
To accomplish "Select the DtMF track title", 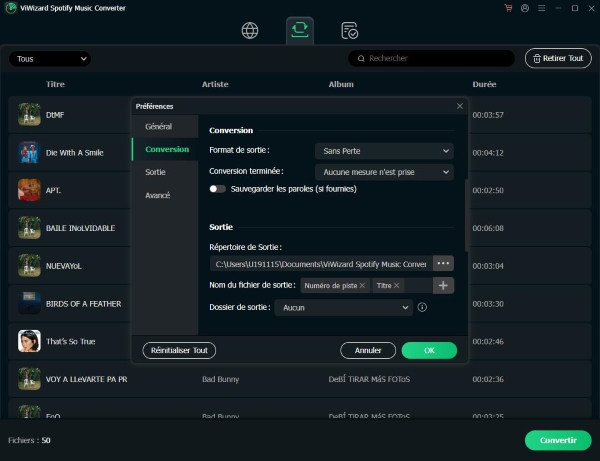I will point(55,115).
